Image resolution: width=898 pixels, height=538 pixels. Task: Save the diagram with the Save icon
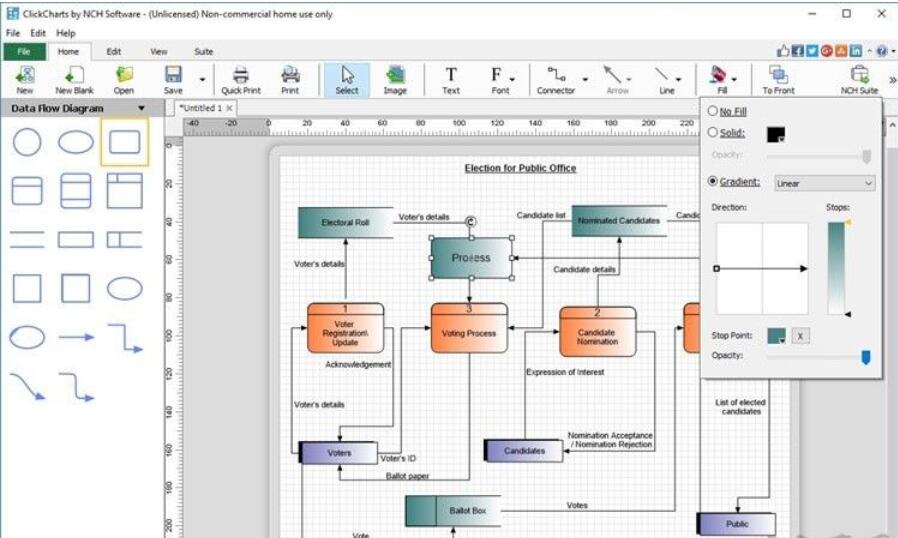[173, 80]
